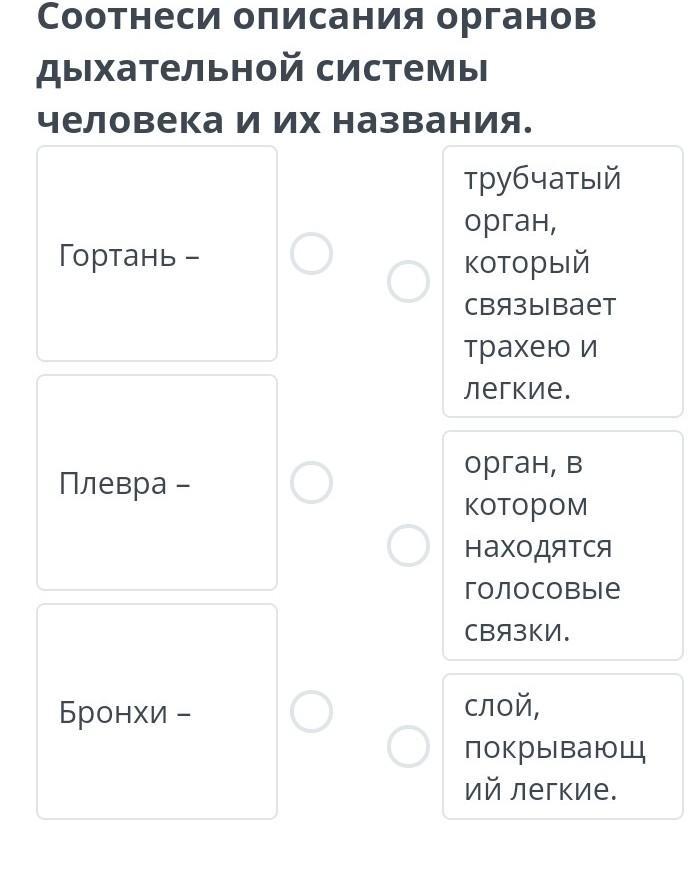Screen dimensions: 699x894
Task: Select circle beside 'трубчатый орган' description
Action: point(408,282)
